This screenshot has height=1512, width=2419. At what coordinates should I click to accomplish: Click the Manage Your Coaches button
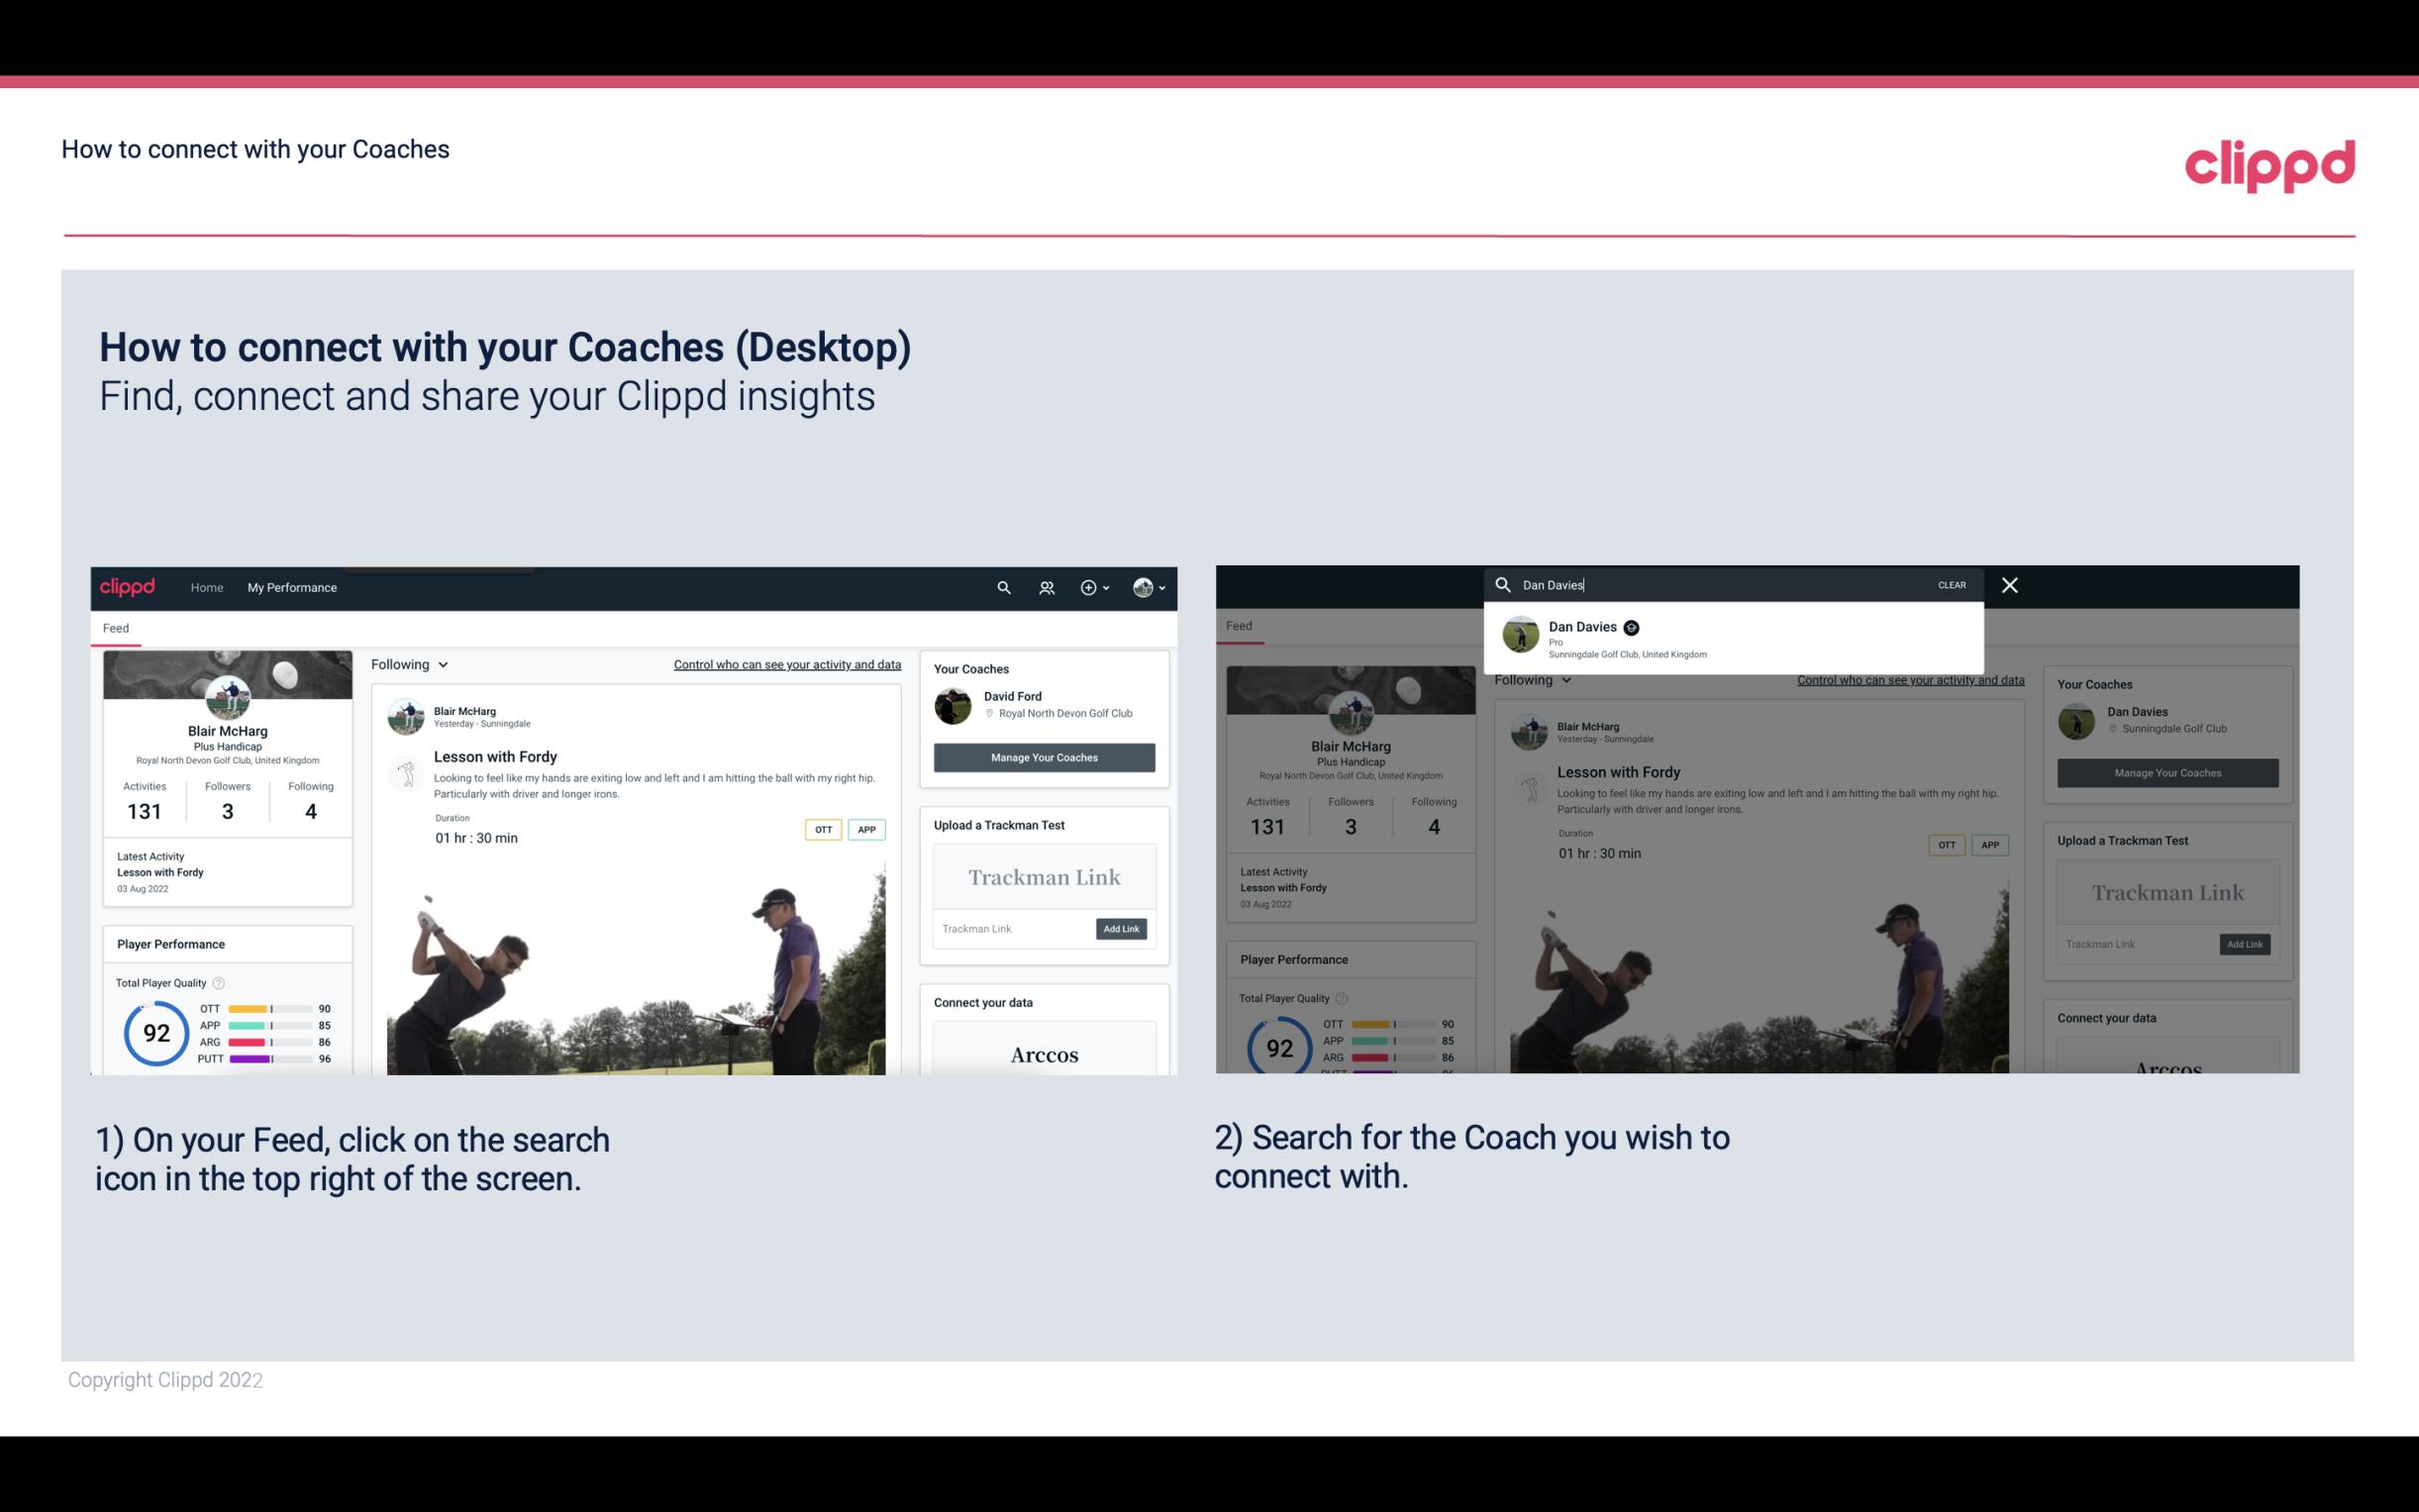coord(1044,756)
